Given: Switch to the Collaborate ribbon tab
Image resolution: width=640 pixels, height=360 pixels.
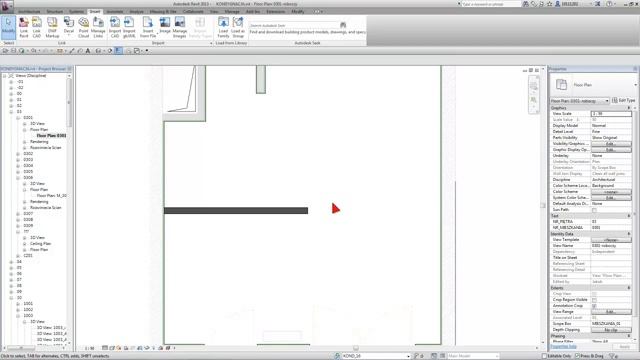Looking at the screenshot, I should (x=193, y=12).
